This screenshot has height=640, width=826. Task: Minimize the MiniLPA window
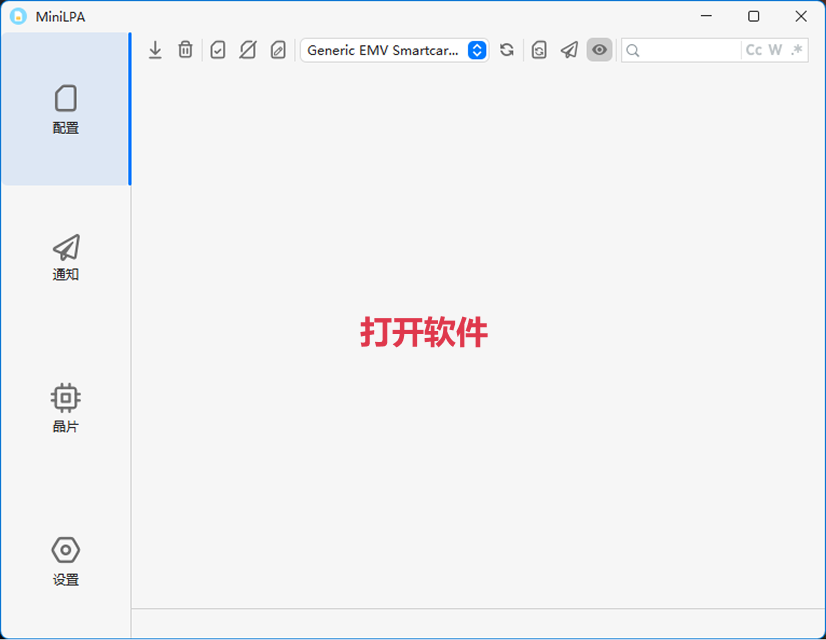tap(706, 16)
